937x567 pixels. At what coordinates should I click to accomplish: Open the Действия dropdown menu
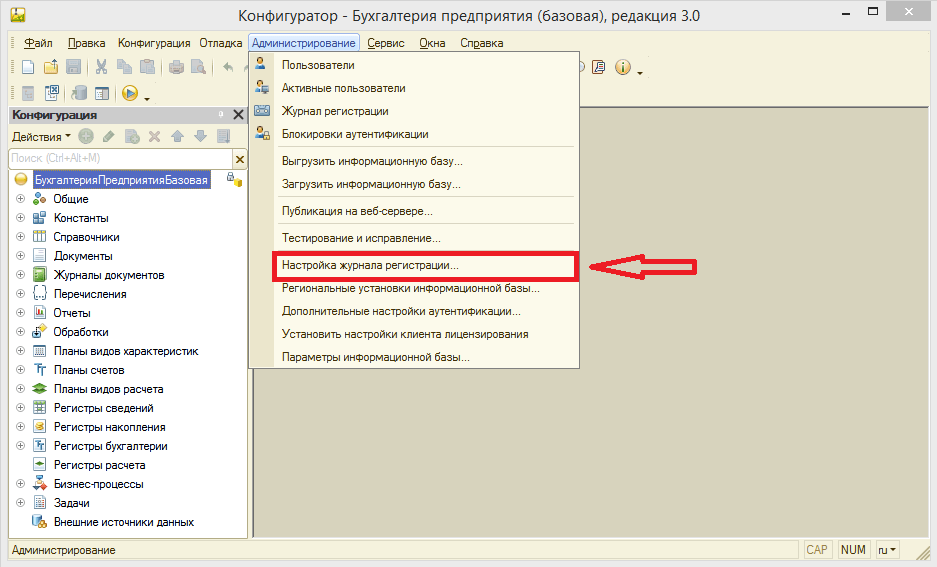tap(40, 136)
